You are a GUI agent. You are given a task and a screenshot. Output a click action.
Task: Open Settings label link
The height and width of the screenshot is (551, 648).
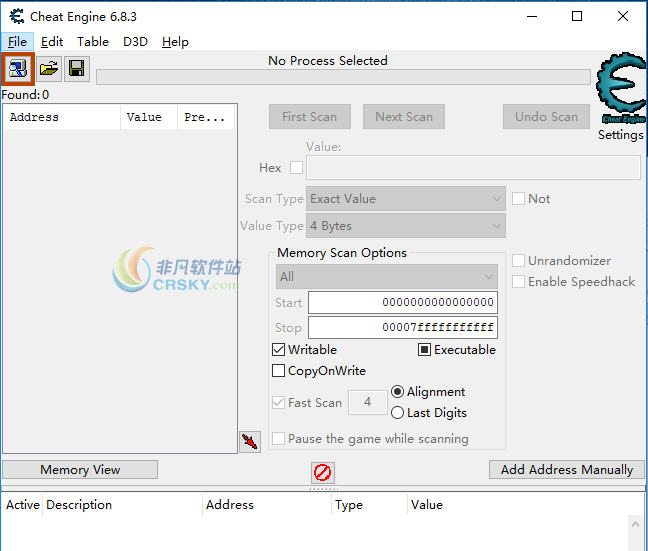click(621, 135)
